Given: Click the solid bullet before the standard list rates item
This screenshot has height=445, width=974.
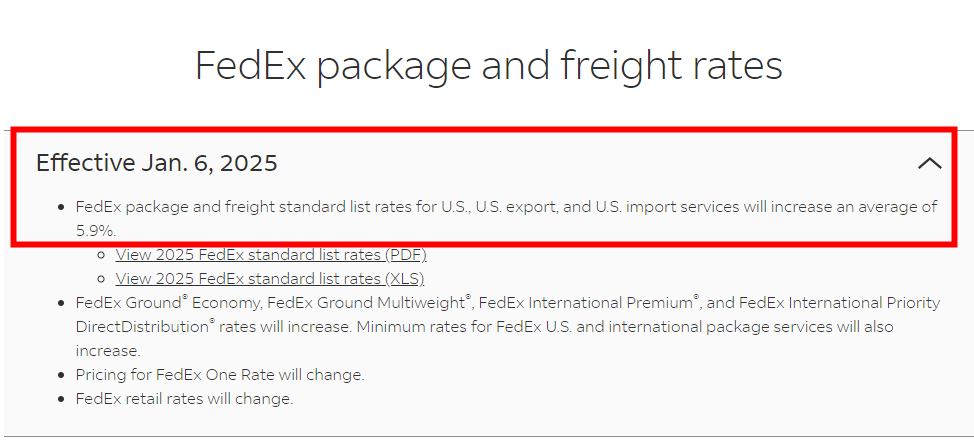Looking at the screenshot, I should (x=61, y=207).
